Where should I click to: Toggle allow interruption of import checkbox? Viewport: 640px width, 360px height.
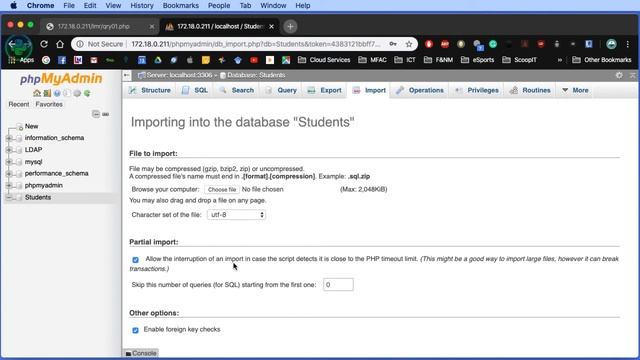pos(136,260)
